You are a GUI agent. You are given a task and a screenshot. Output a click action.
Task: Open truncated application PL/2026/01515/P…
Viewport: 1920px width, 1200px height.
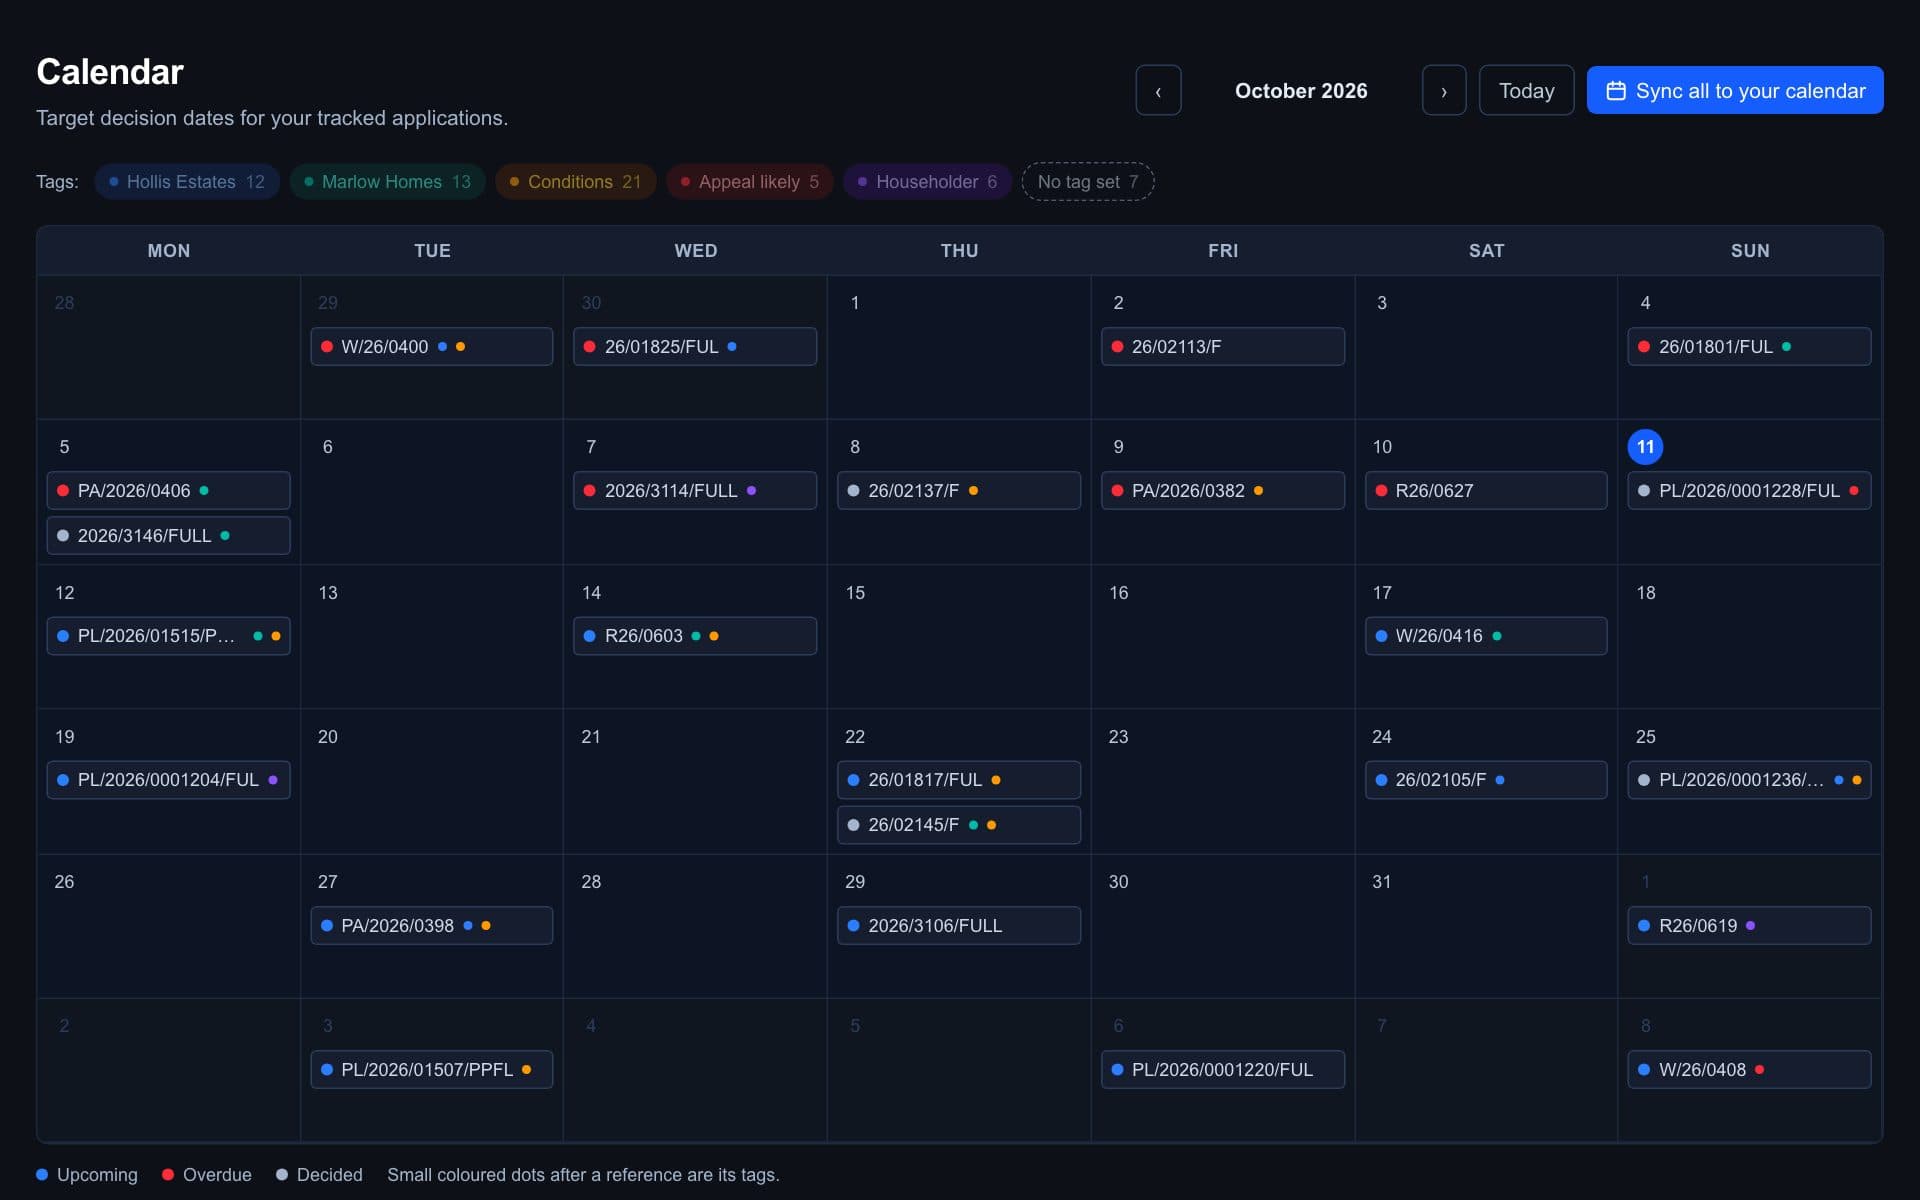pyautogui.click(x=168, y=636)
